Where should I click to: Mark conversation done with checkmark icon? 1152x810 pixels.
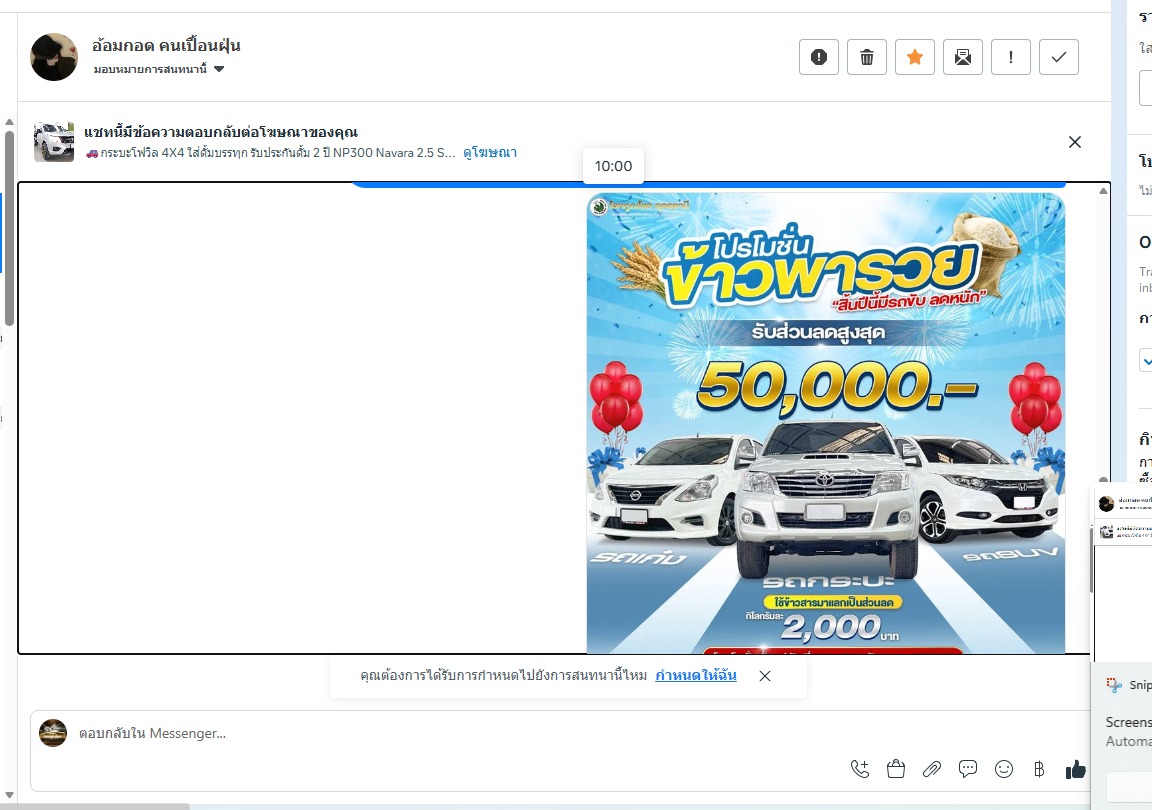pyautogui.click(x=1059, y=57)
